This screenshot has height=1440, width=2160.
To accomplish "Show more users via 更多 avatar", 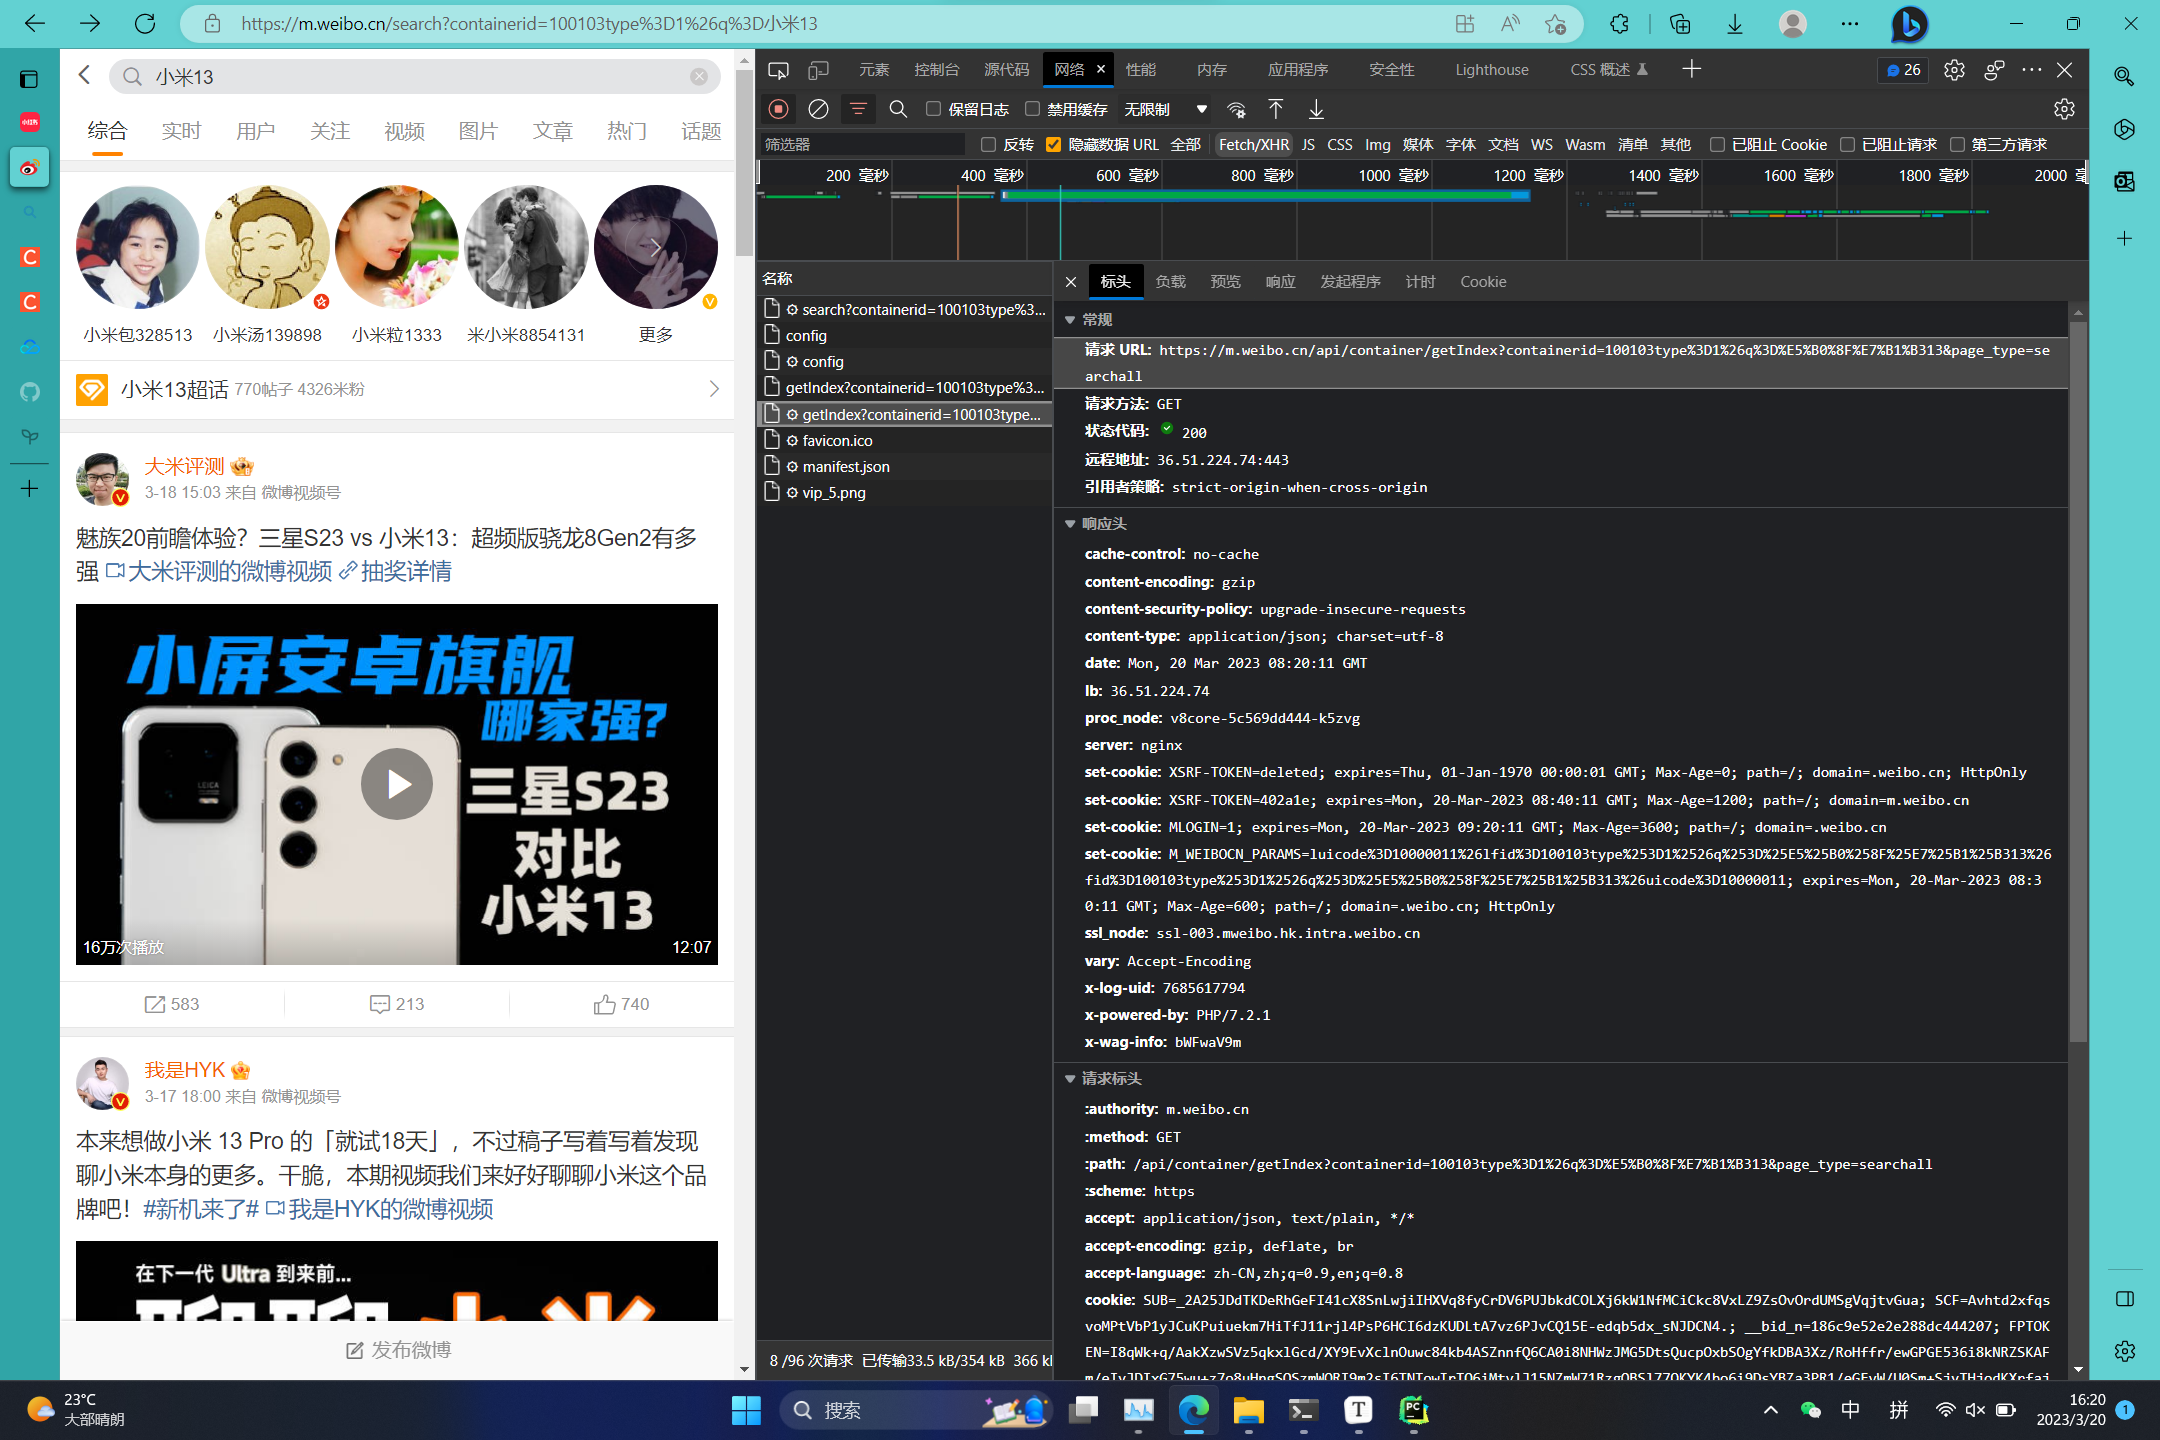I will click(x=656, y=247).
